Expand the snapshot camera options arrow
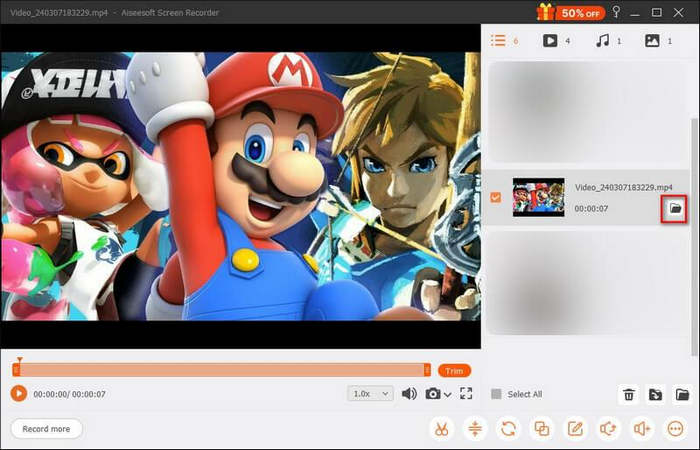Image resolution: width=700 pixels, height=450 pixels. pyautogui.click(x=448, y=394)
